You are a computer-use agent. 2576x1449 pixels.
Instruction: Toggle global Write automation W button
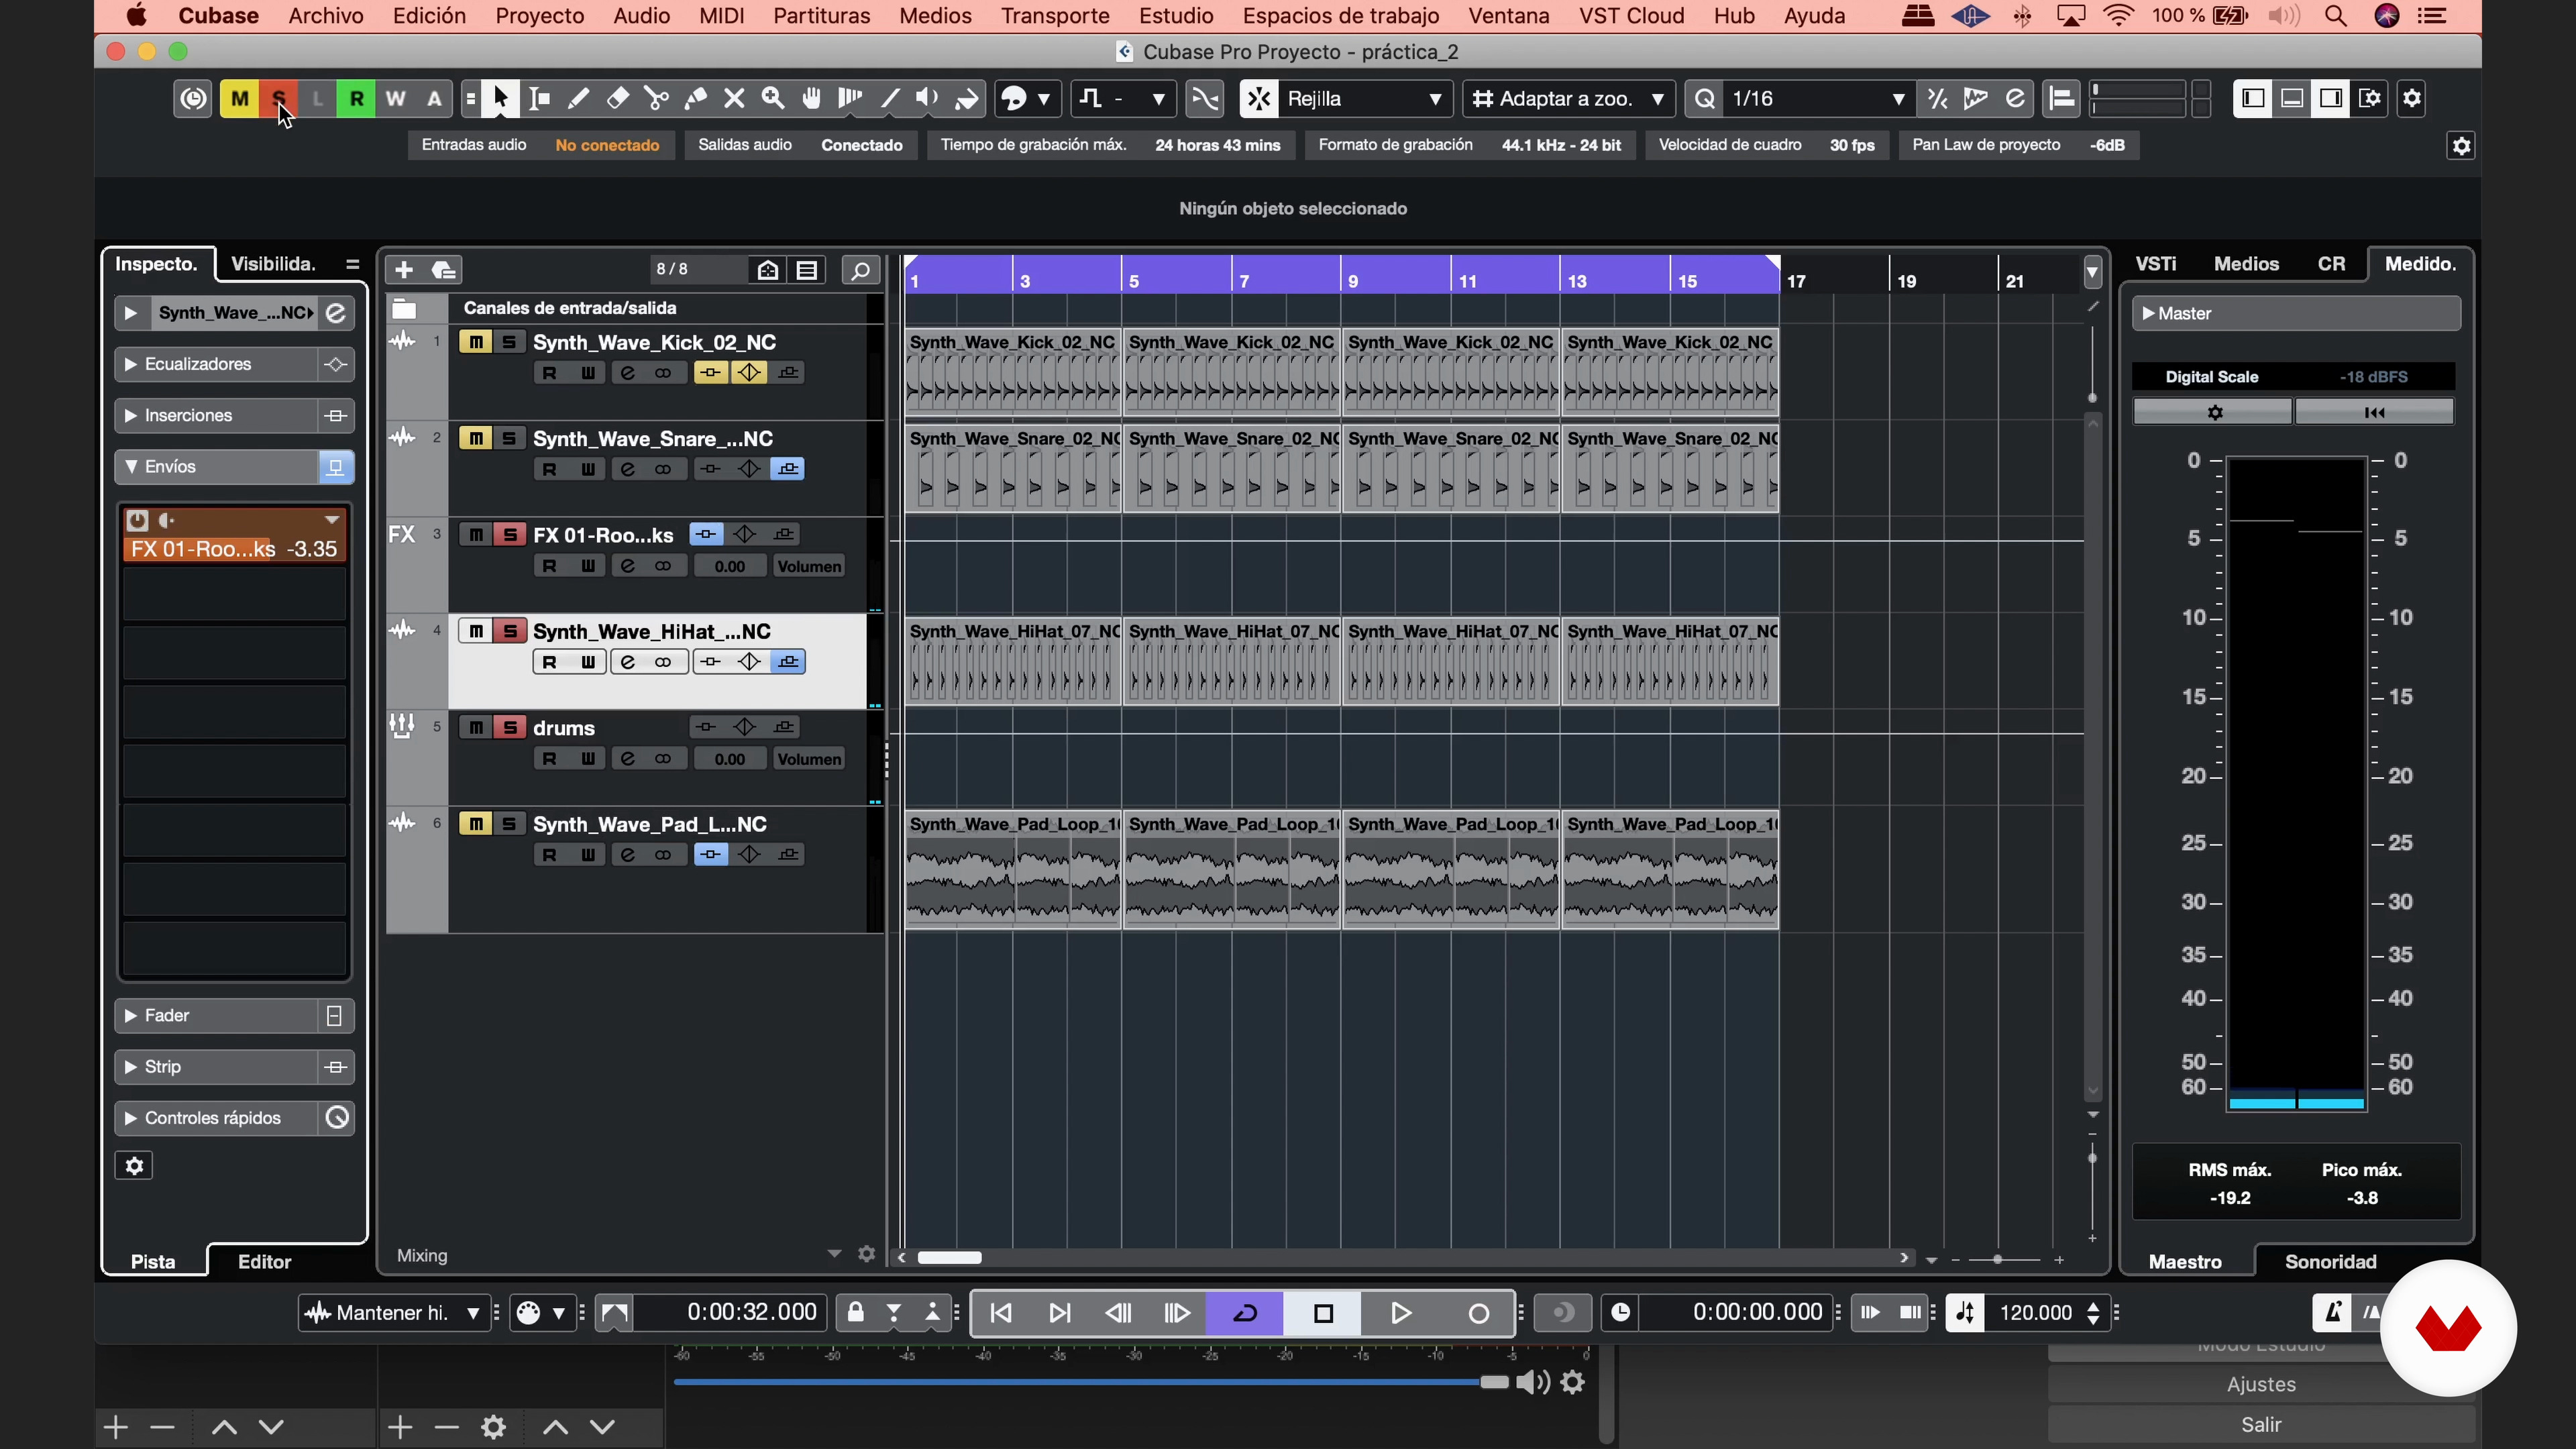click(395, 98)
